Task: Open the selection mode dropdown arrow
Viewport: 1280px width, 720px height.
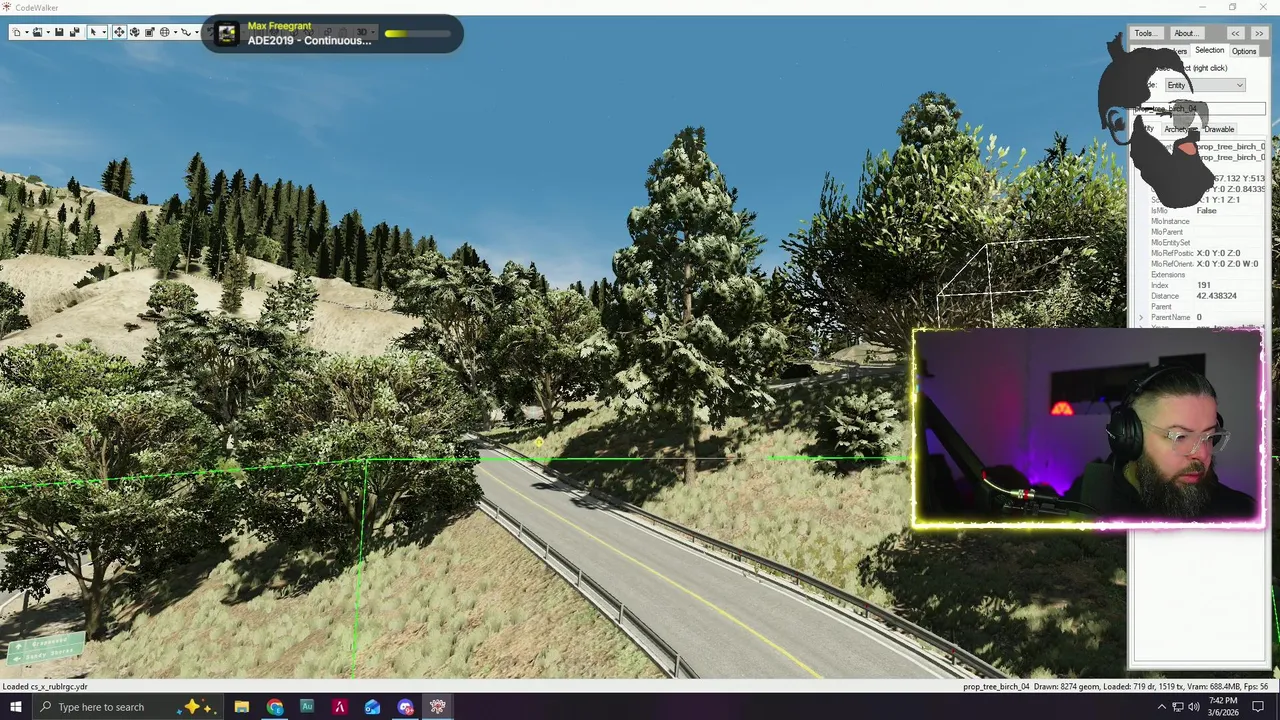Action: point(104,32)
